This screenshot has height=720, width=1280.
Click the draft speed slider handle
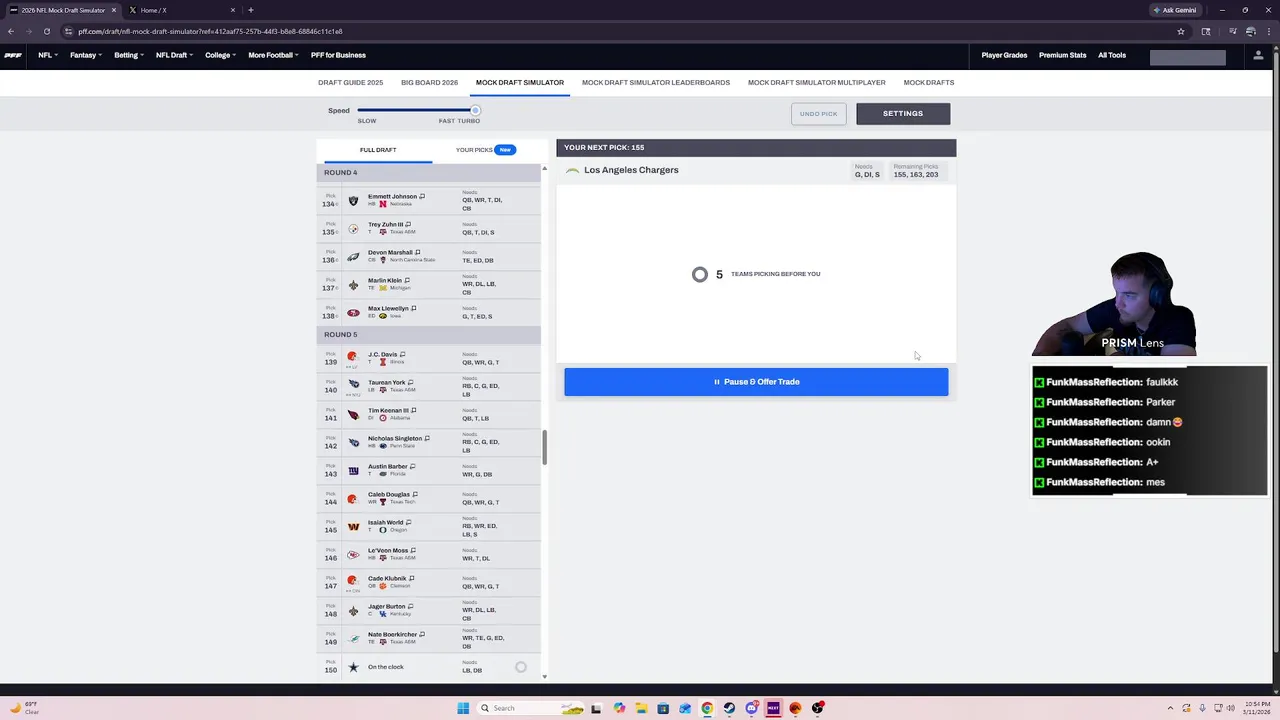click(475, 110)
